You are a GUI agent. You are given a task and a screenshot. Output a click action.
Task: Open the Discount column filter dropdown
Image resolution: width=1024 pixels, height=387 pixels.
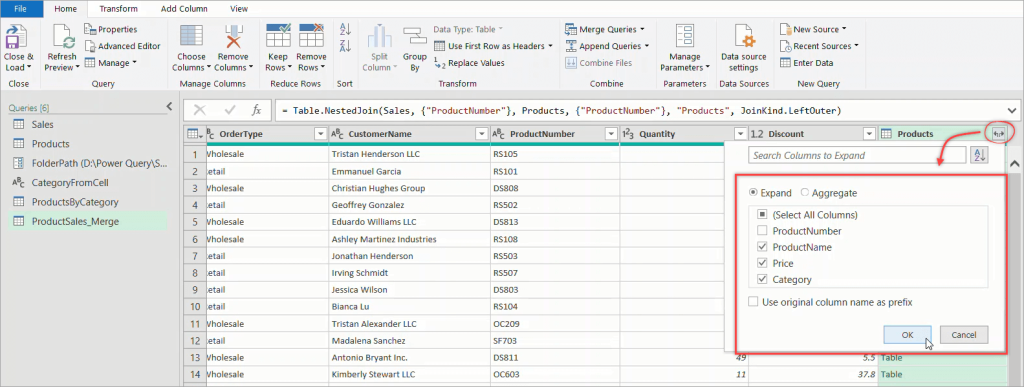coord(869,134)
